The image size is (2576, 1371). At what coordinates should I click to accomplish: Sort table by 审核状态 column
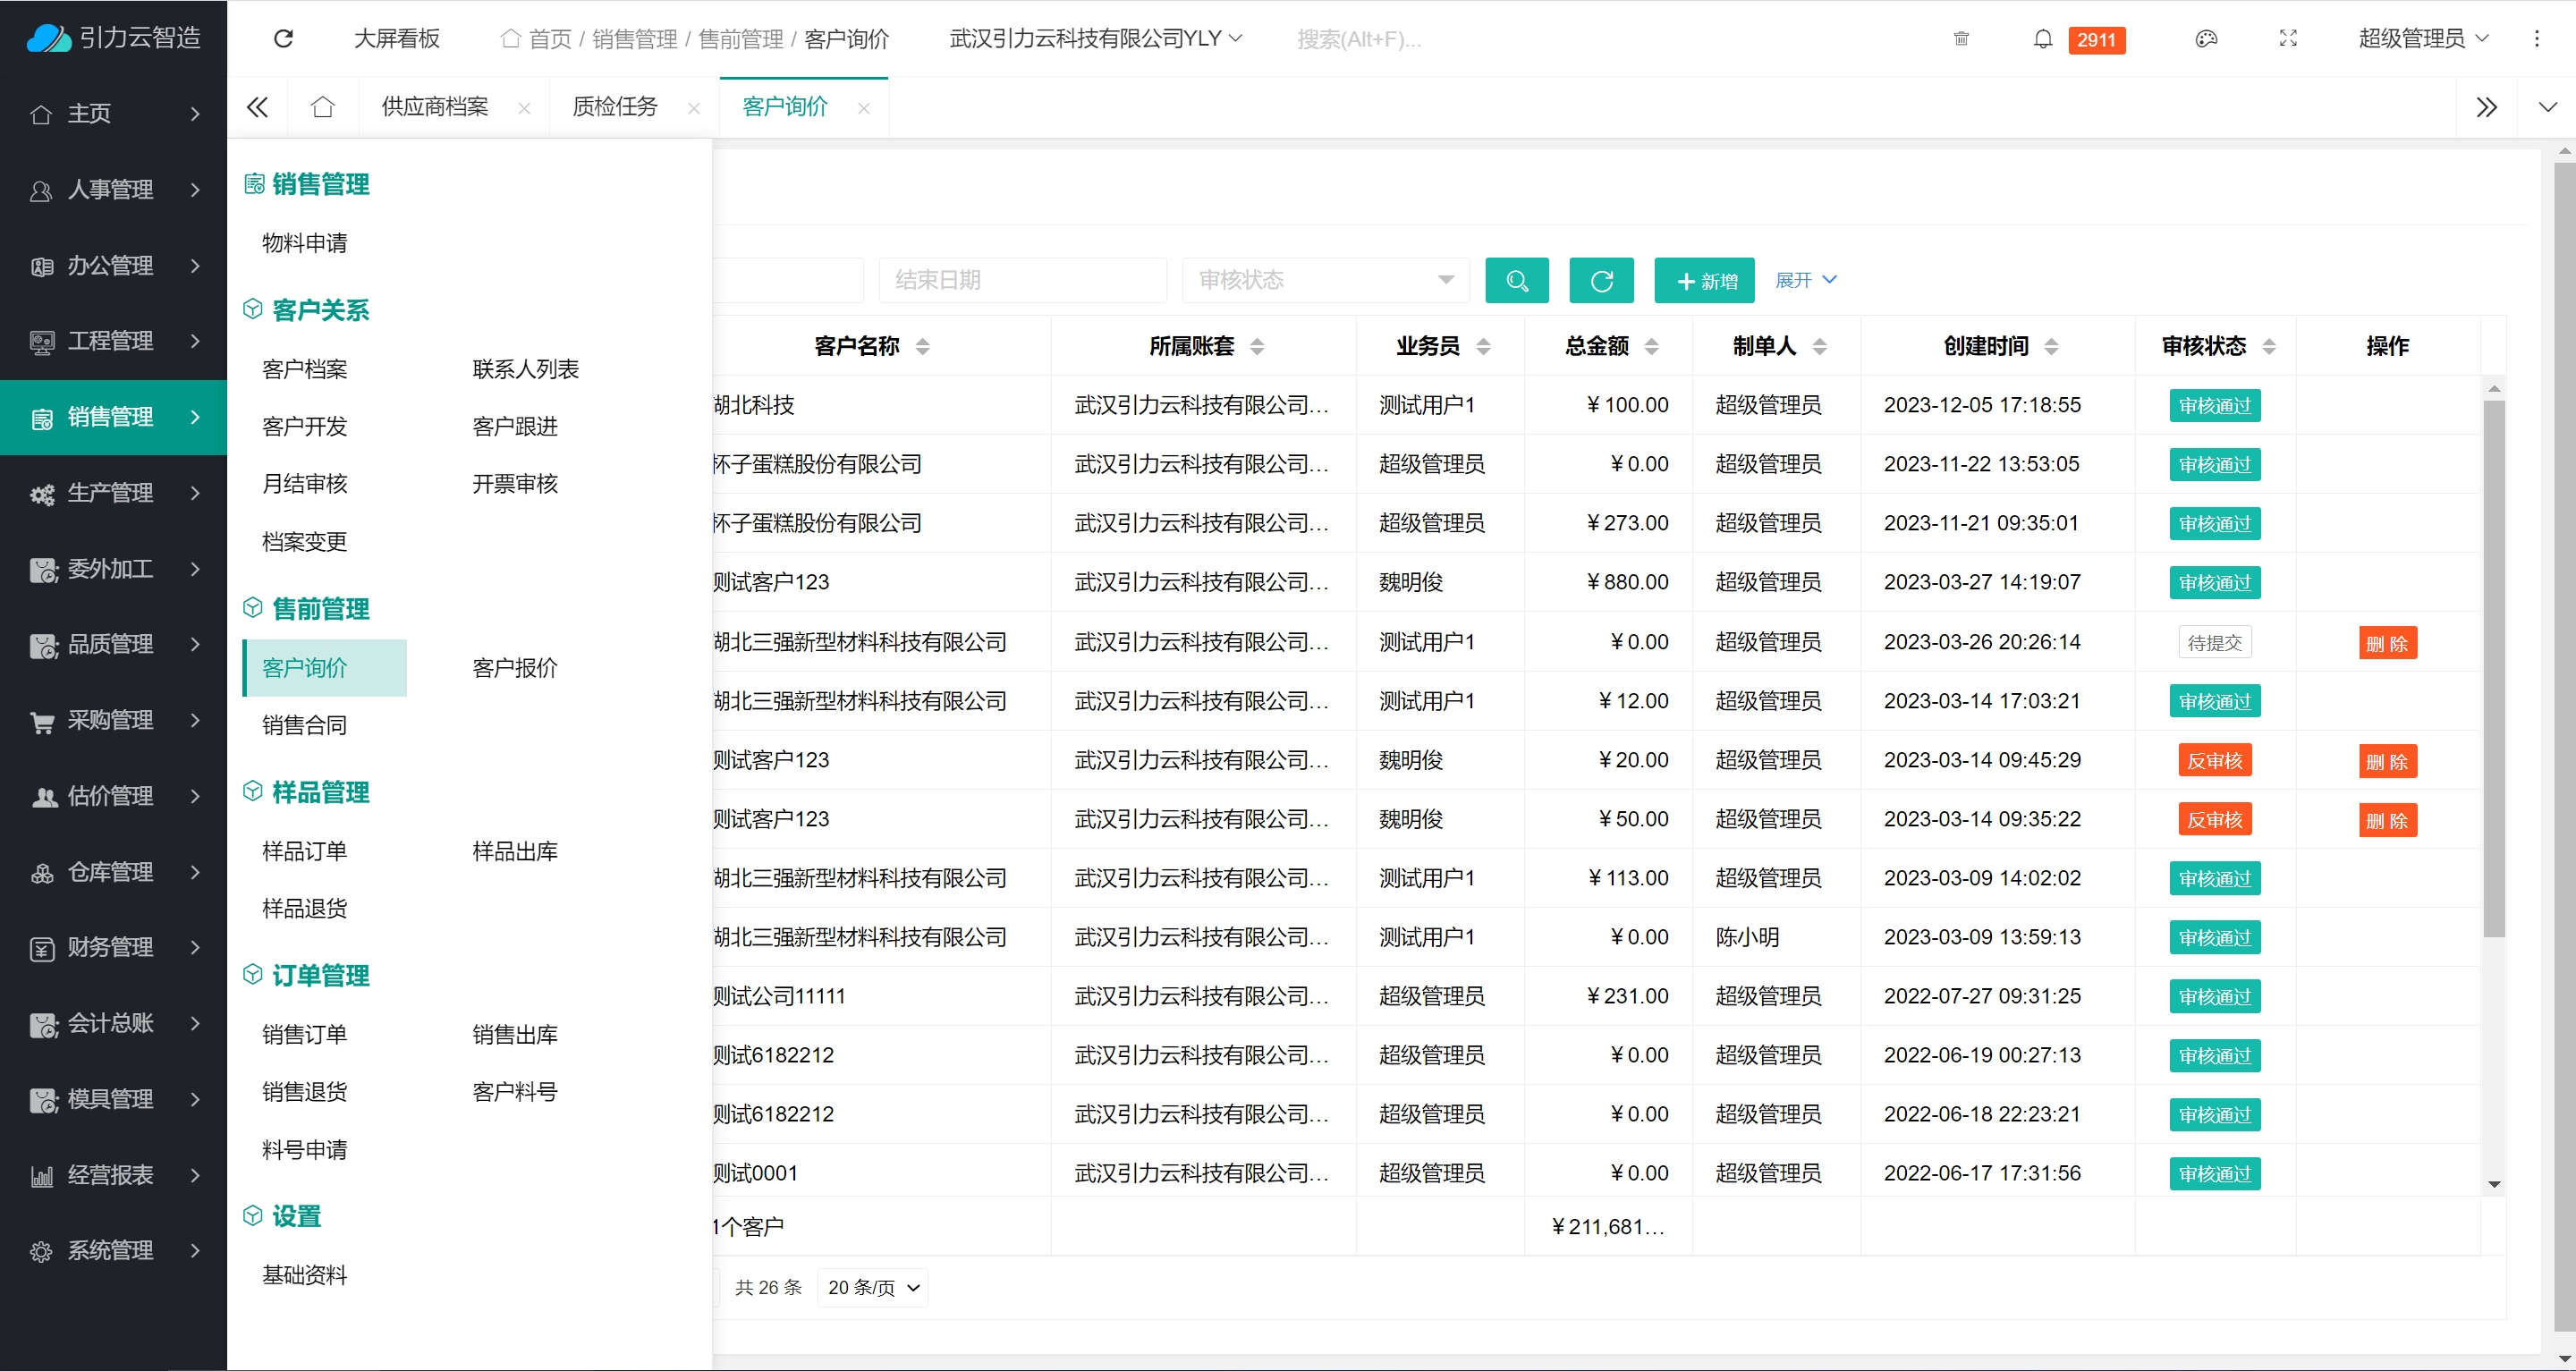pos(2269,347)
